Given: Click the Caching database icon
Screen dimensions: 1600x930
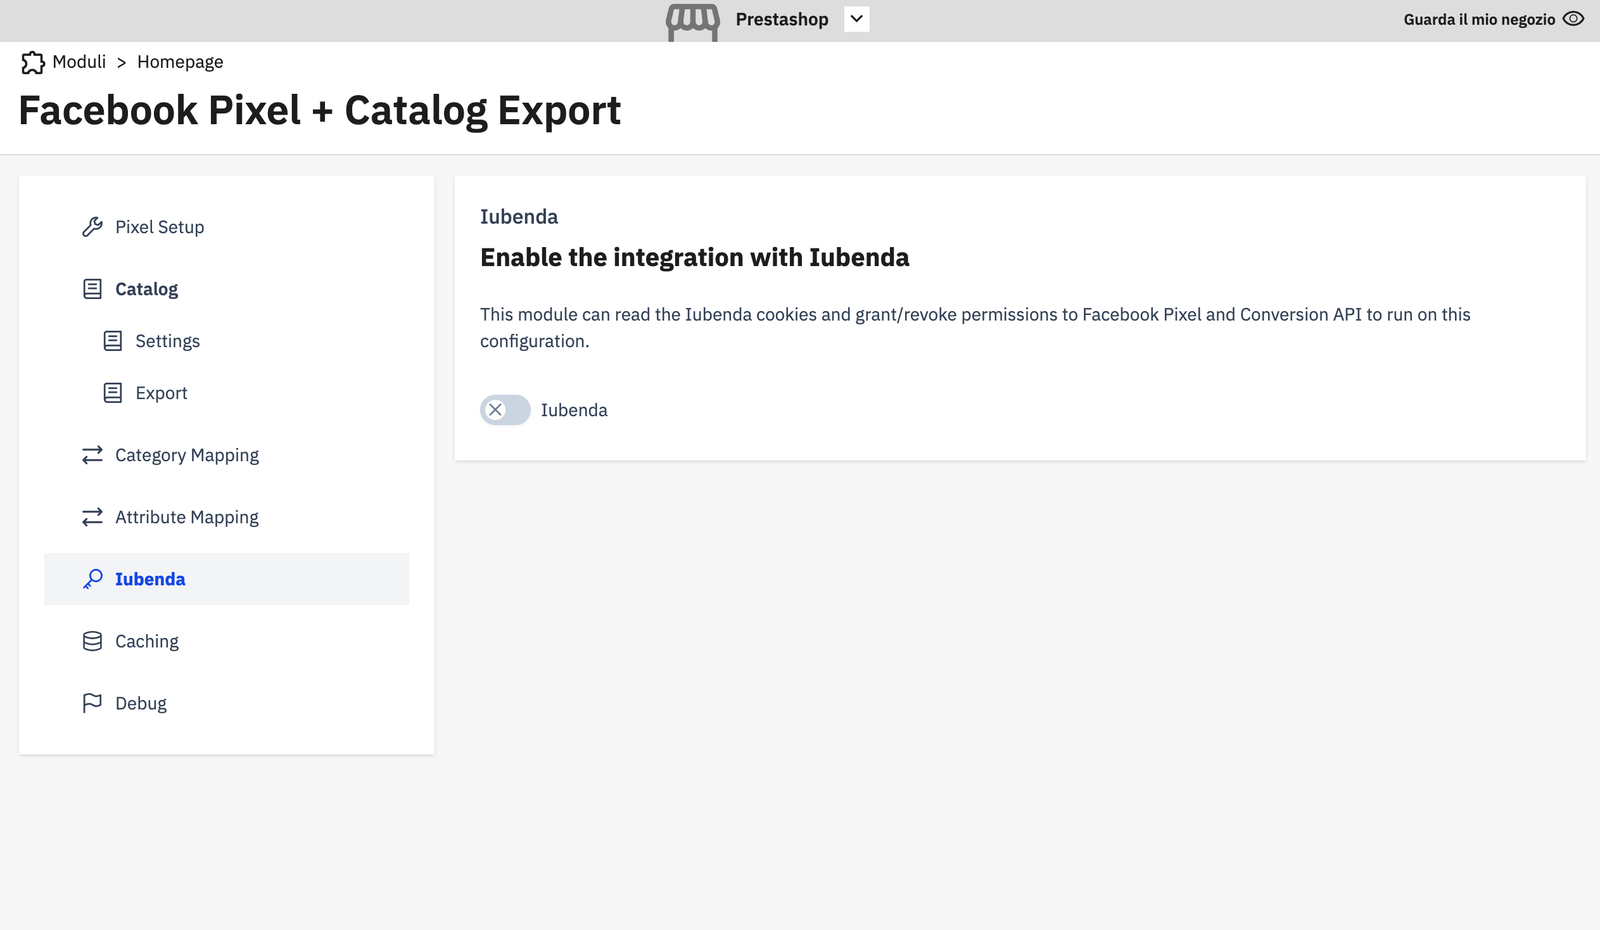Looking at the screenshot, I should click(92, 641).
